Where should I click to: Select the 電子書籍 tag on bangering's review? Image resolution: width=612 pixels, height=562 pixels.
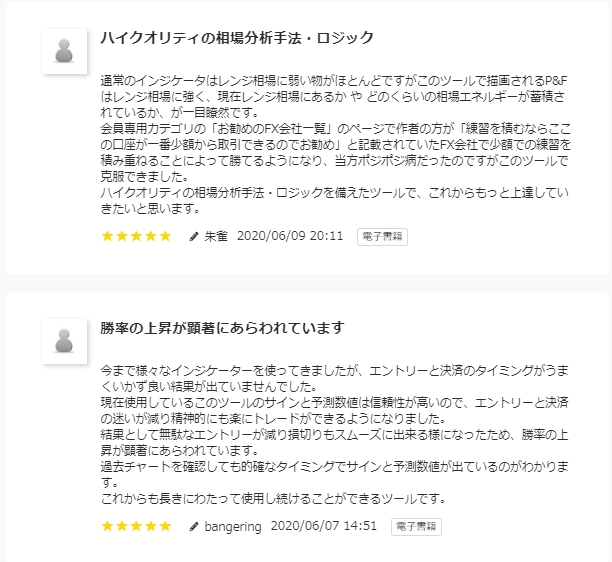416,526
